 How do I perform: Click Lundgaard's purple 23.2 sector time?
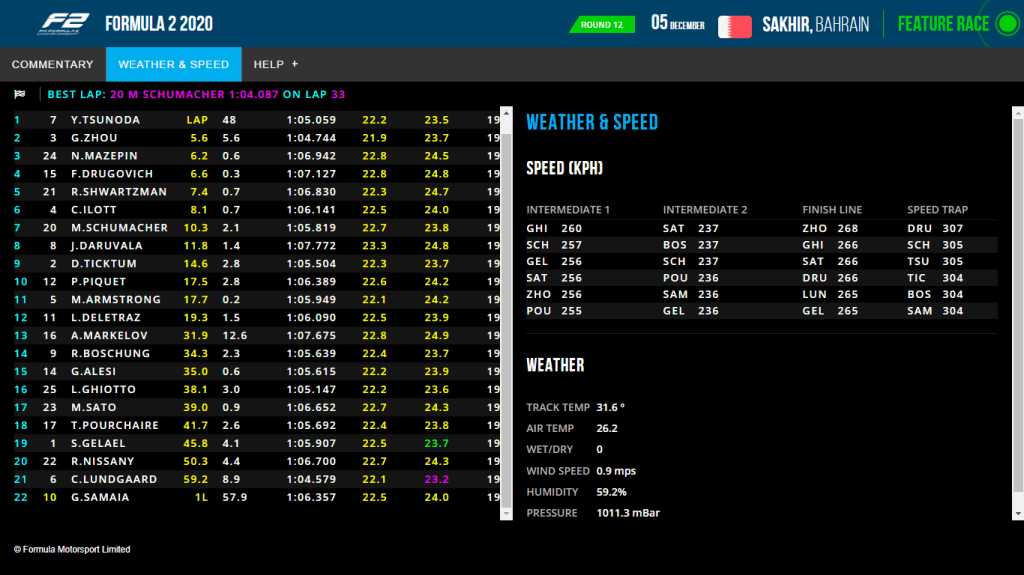436,480
